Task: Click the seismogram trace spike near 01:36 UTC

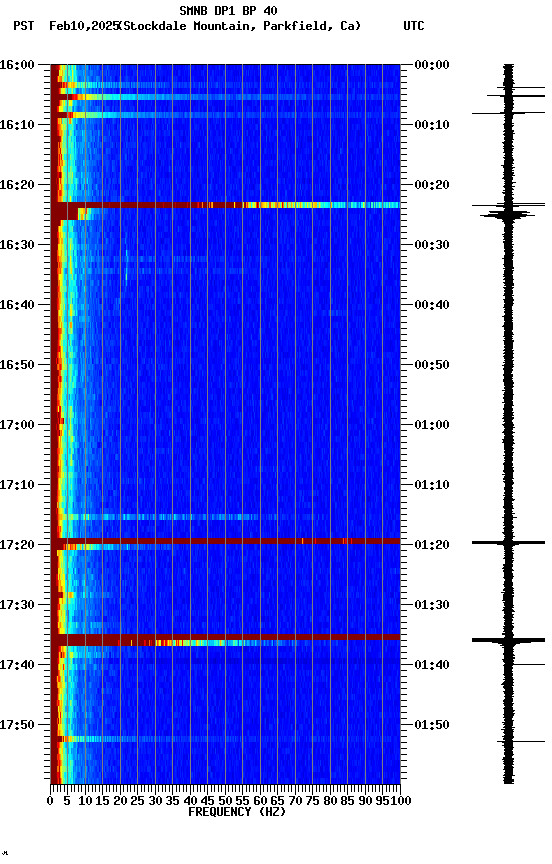Action: click(x=508, y=640)
